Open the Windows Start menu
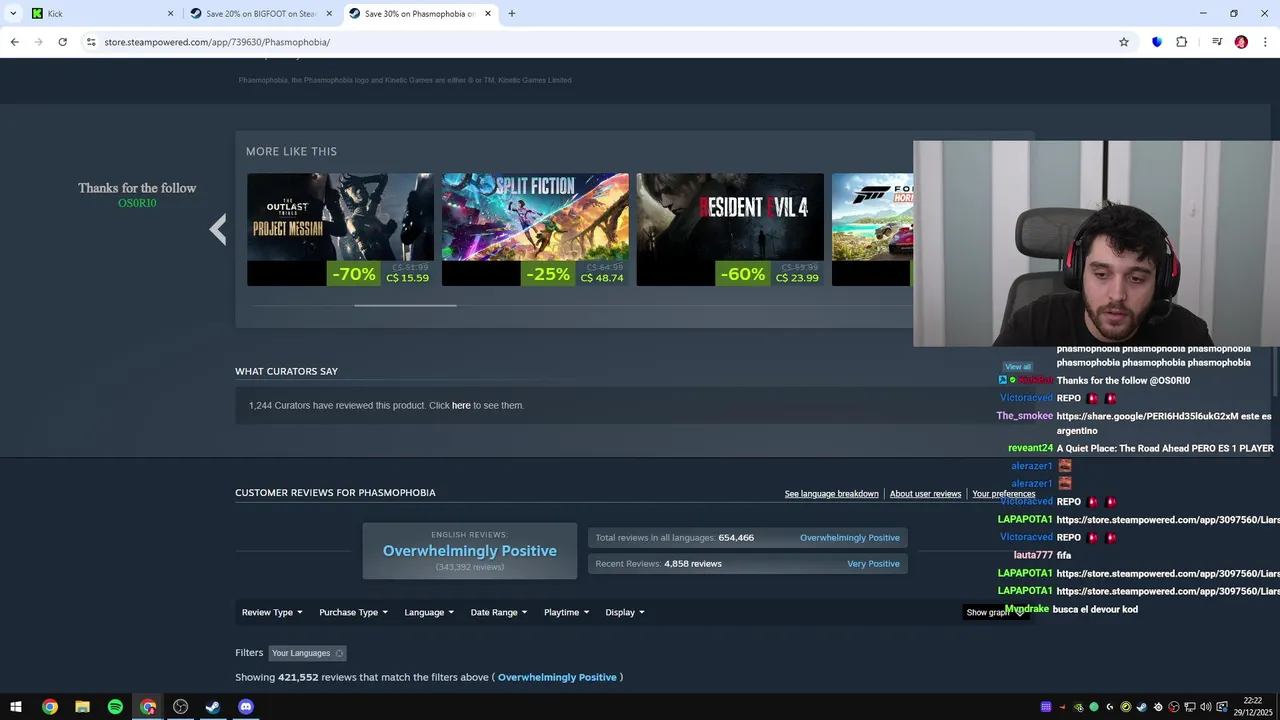Screen dimensions: 1280x720 click(x=16, y=707)
